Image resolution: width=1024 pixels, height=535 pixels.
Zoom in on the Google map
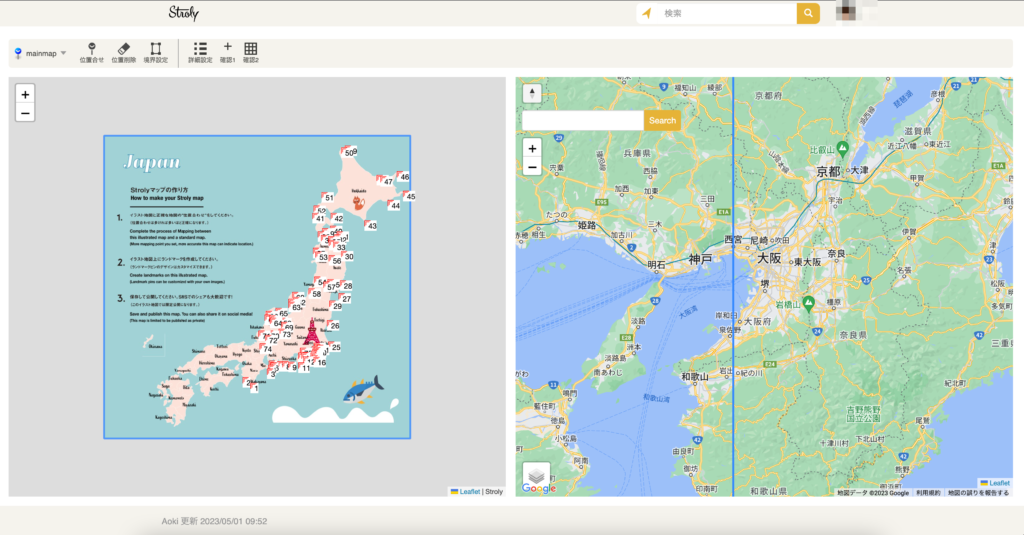532,149
